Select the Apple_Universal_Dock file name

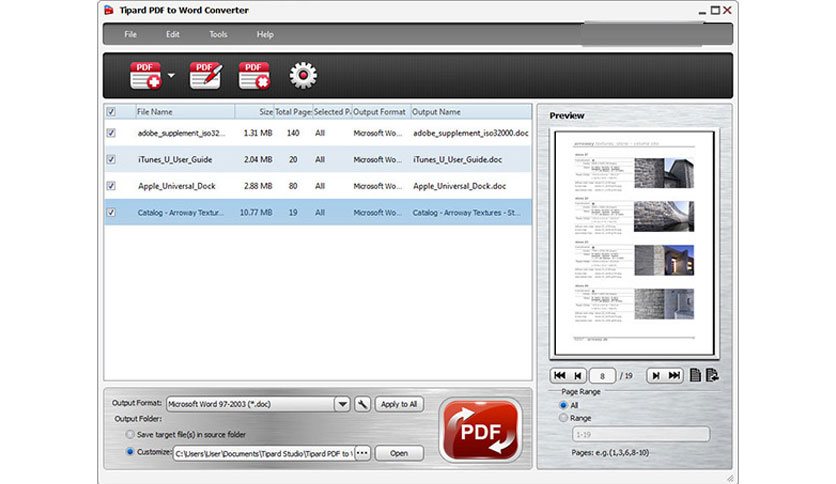click(x=176, y=186)
